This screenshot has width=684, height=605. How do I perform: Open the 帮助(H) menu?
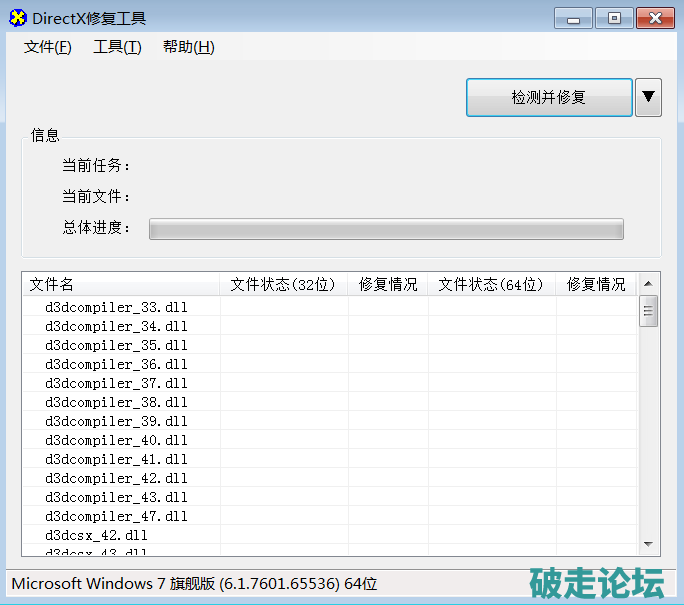click(x=188, y=47)
